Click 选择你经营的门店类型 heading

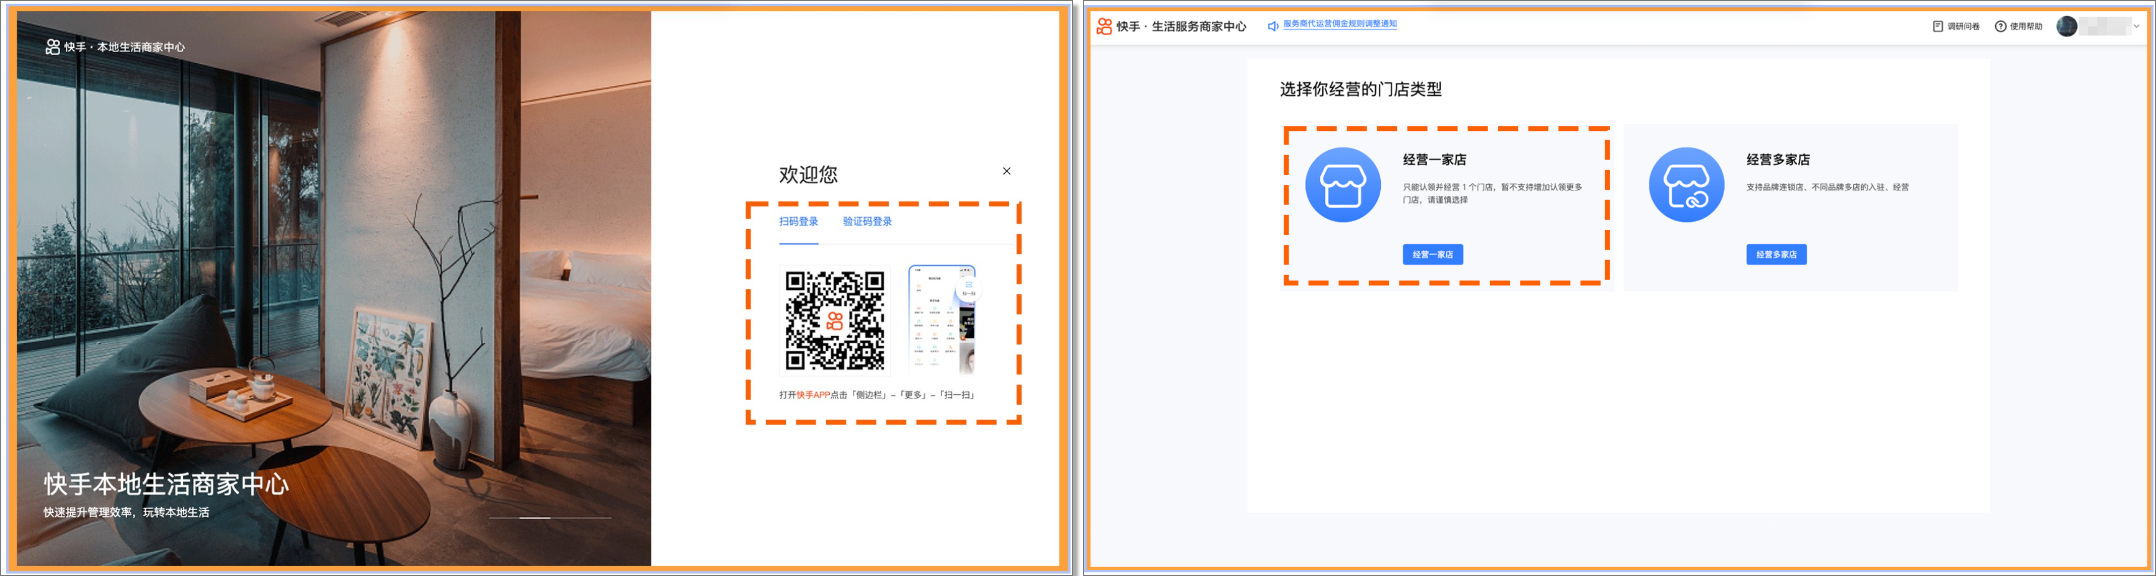click(x=1360, y=90)
